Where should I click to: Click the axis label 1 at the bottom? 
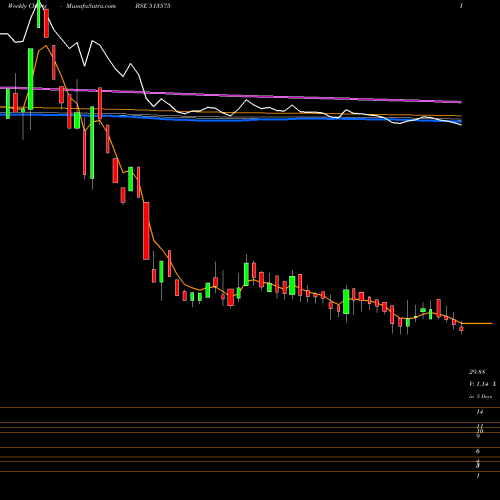478,476
